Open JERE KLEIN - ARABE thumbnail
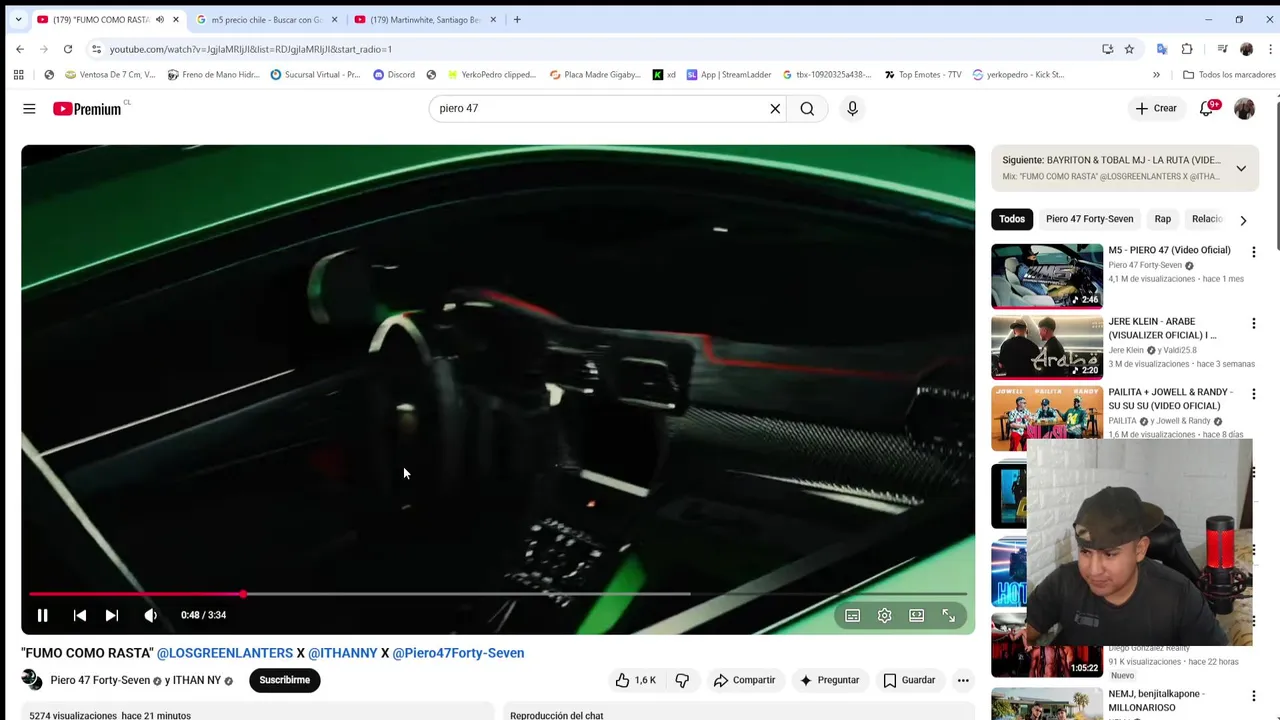This screenshot has height=720, width=1280. pos(1047,347)
